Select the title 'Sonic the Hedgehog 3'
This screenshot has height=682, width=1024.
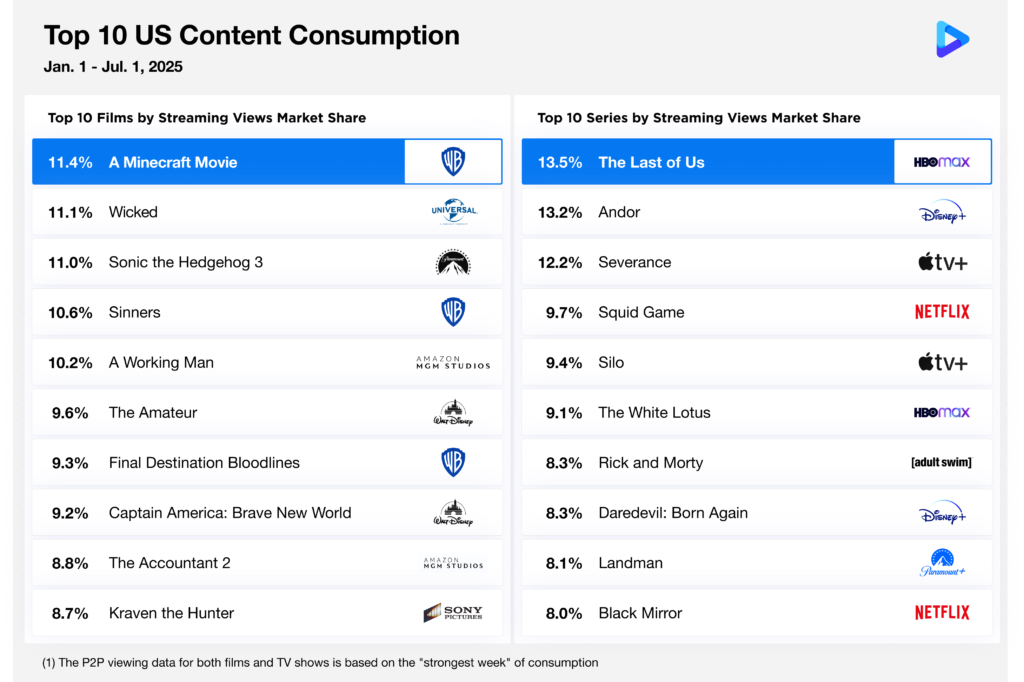click(186, 263)
